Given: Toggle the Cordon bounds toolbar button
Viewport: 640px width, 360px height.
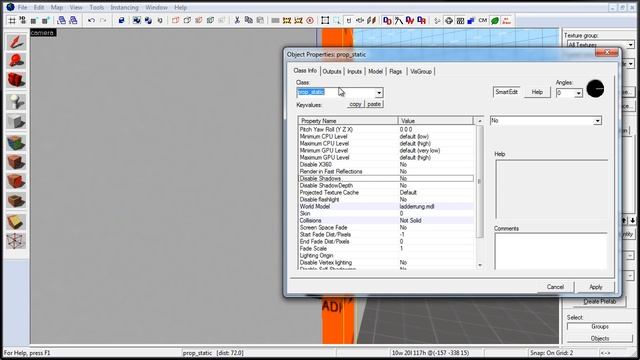Looking at the screenshot, I should (275, 20).
